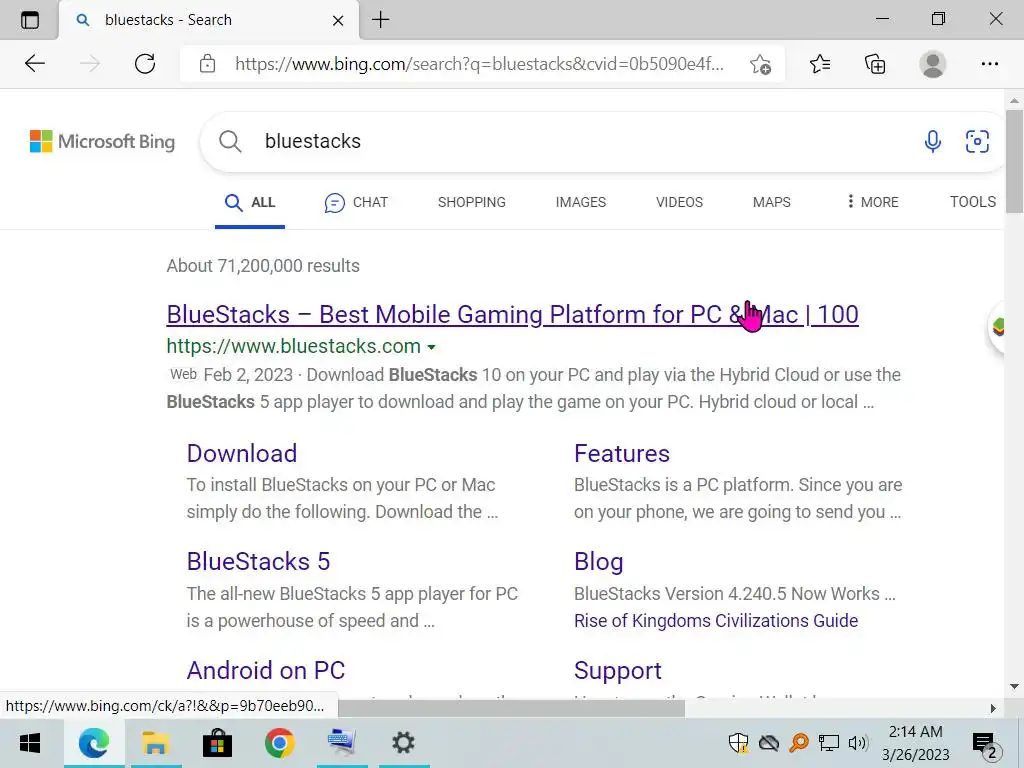Click the https://www.bluestacks.com green URL

[x=293, y=346]
